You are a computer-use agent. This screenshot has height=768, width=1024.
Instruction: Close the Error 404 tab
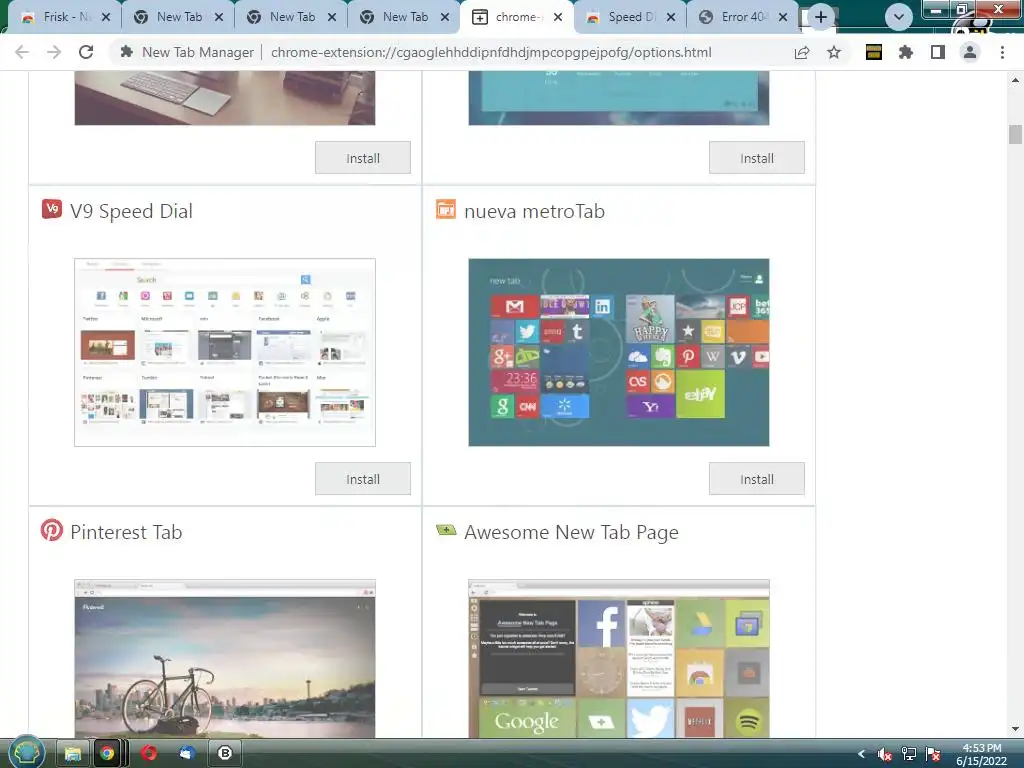tap(783, 17)
